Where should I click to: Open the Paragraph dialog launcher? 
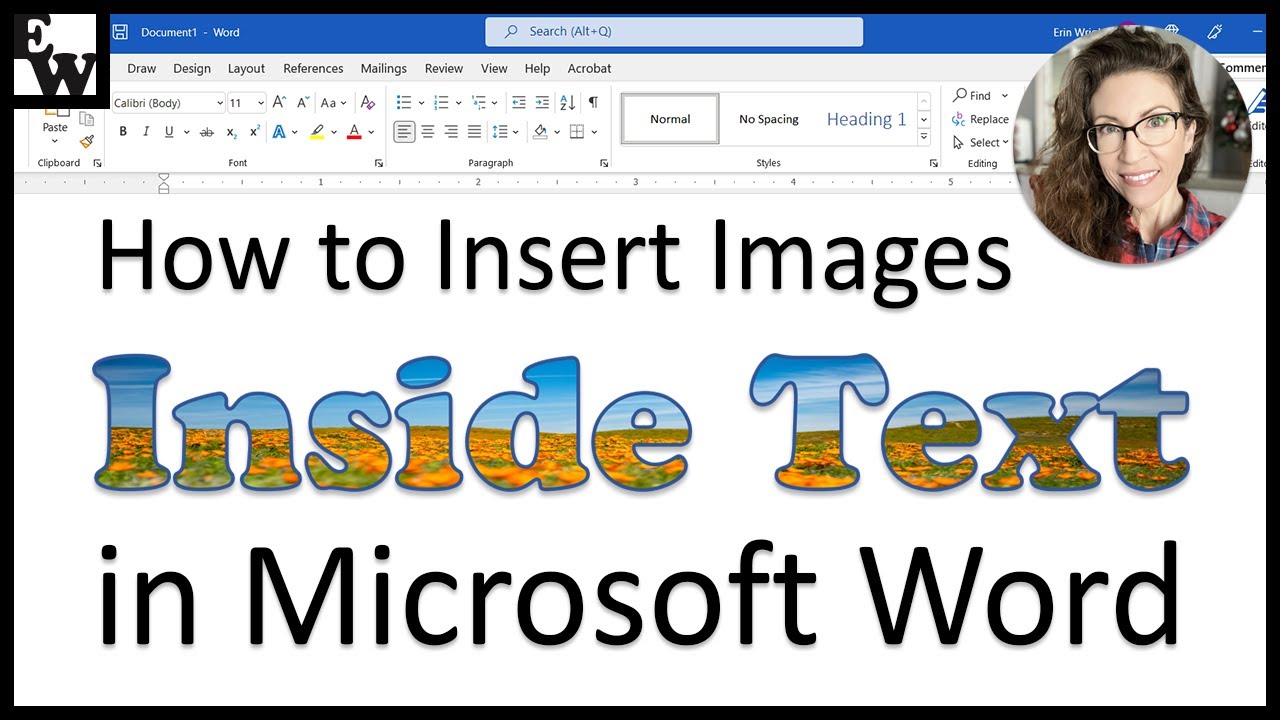pos(604,163)
